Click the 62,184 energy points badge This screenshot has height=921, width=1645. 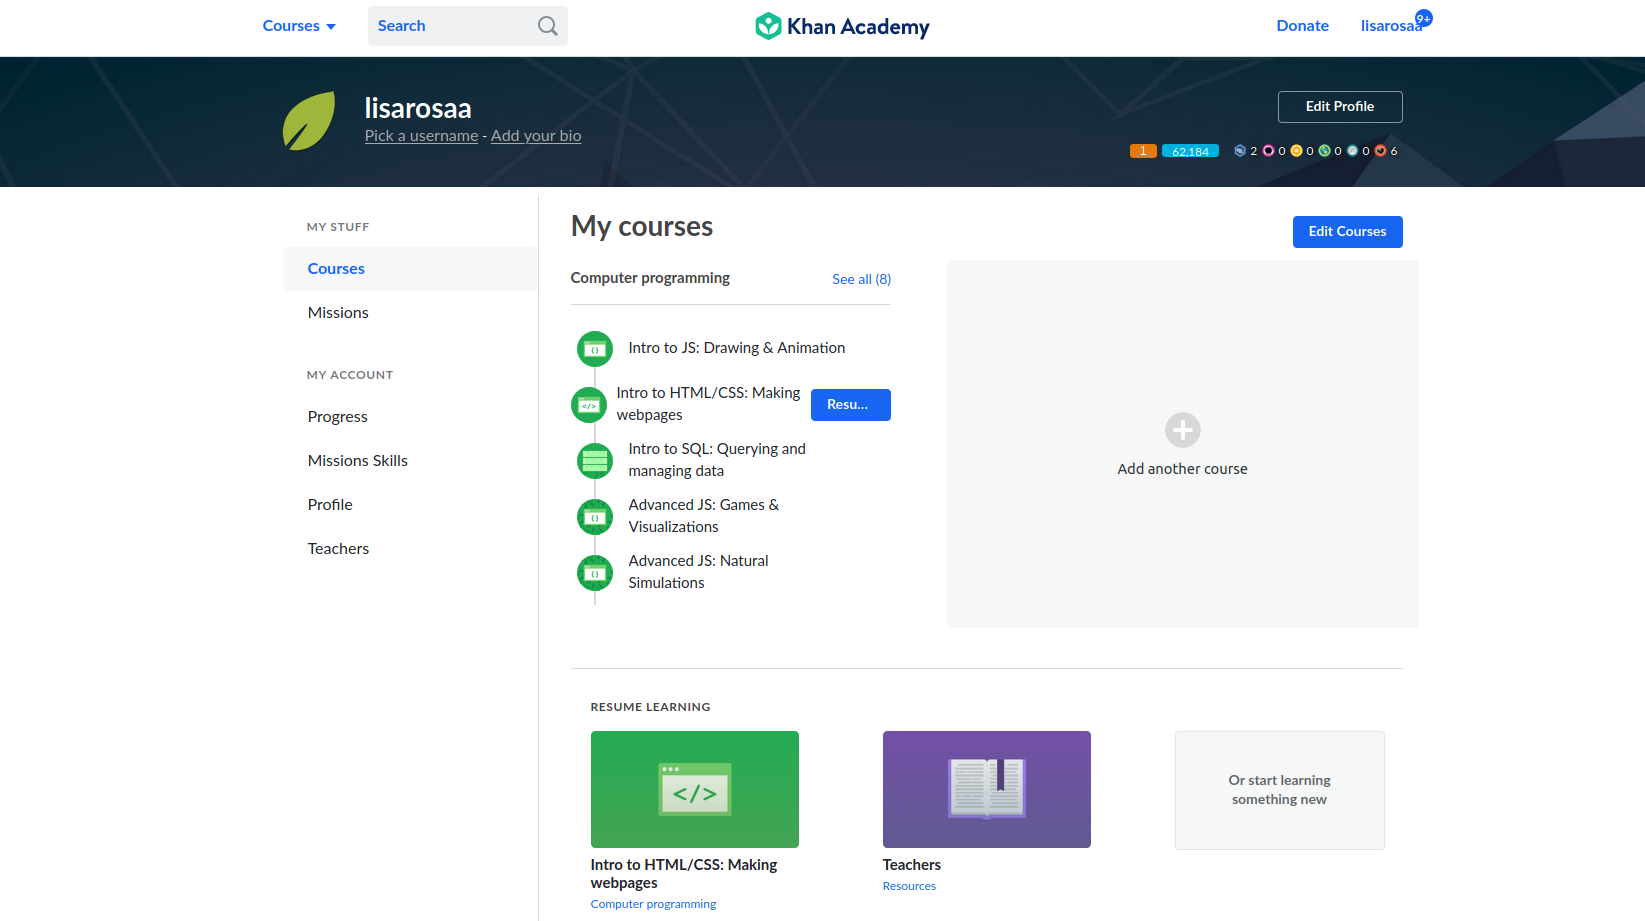click(1190, 151)
